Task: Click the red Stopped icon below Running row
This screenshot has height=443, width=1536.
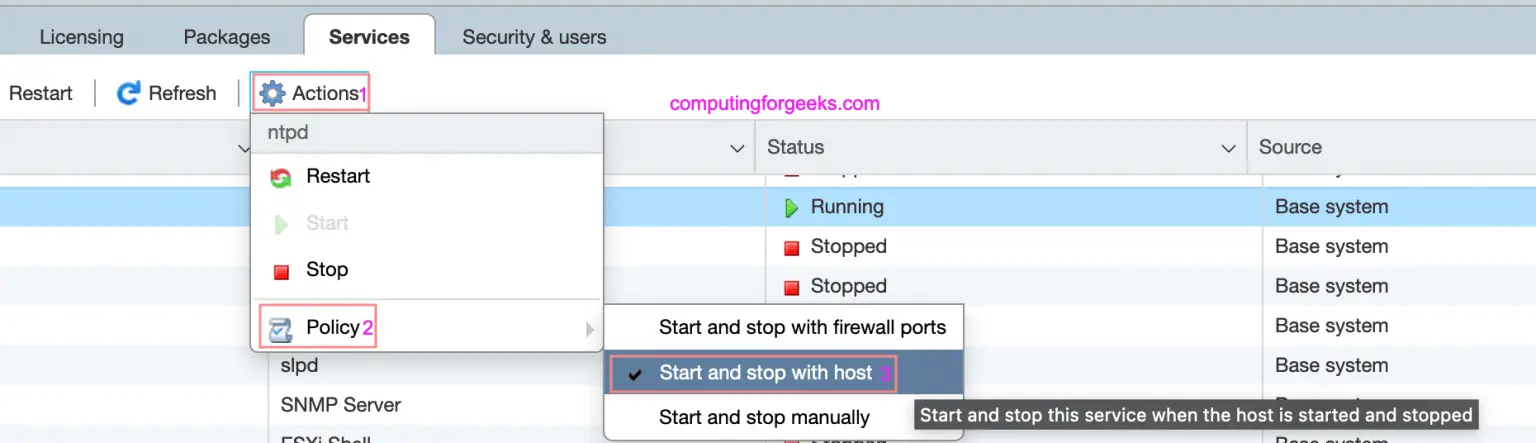Action: tap(791, 247)
